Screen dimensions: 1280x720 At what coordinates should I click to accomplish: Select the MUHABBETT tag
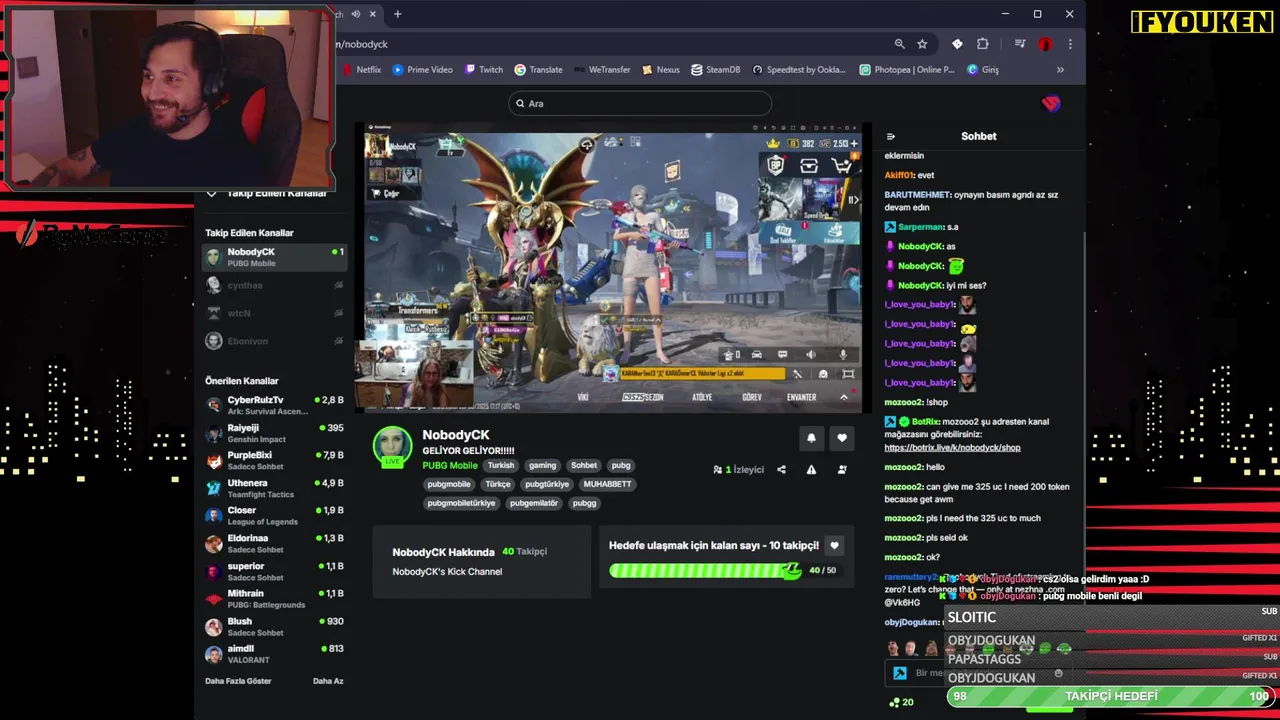607,485
